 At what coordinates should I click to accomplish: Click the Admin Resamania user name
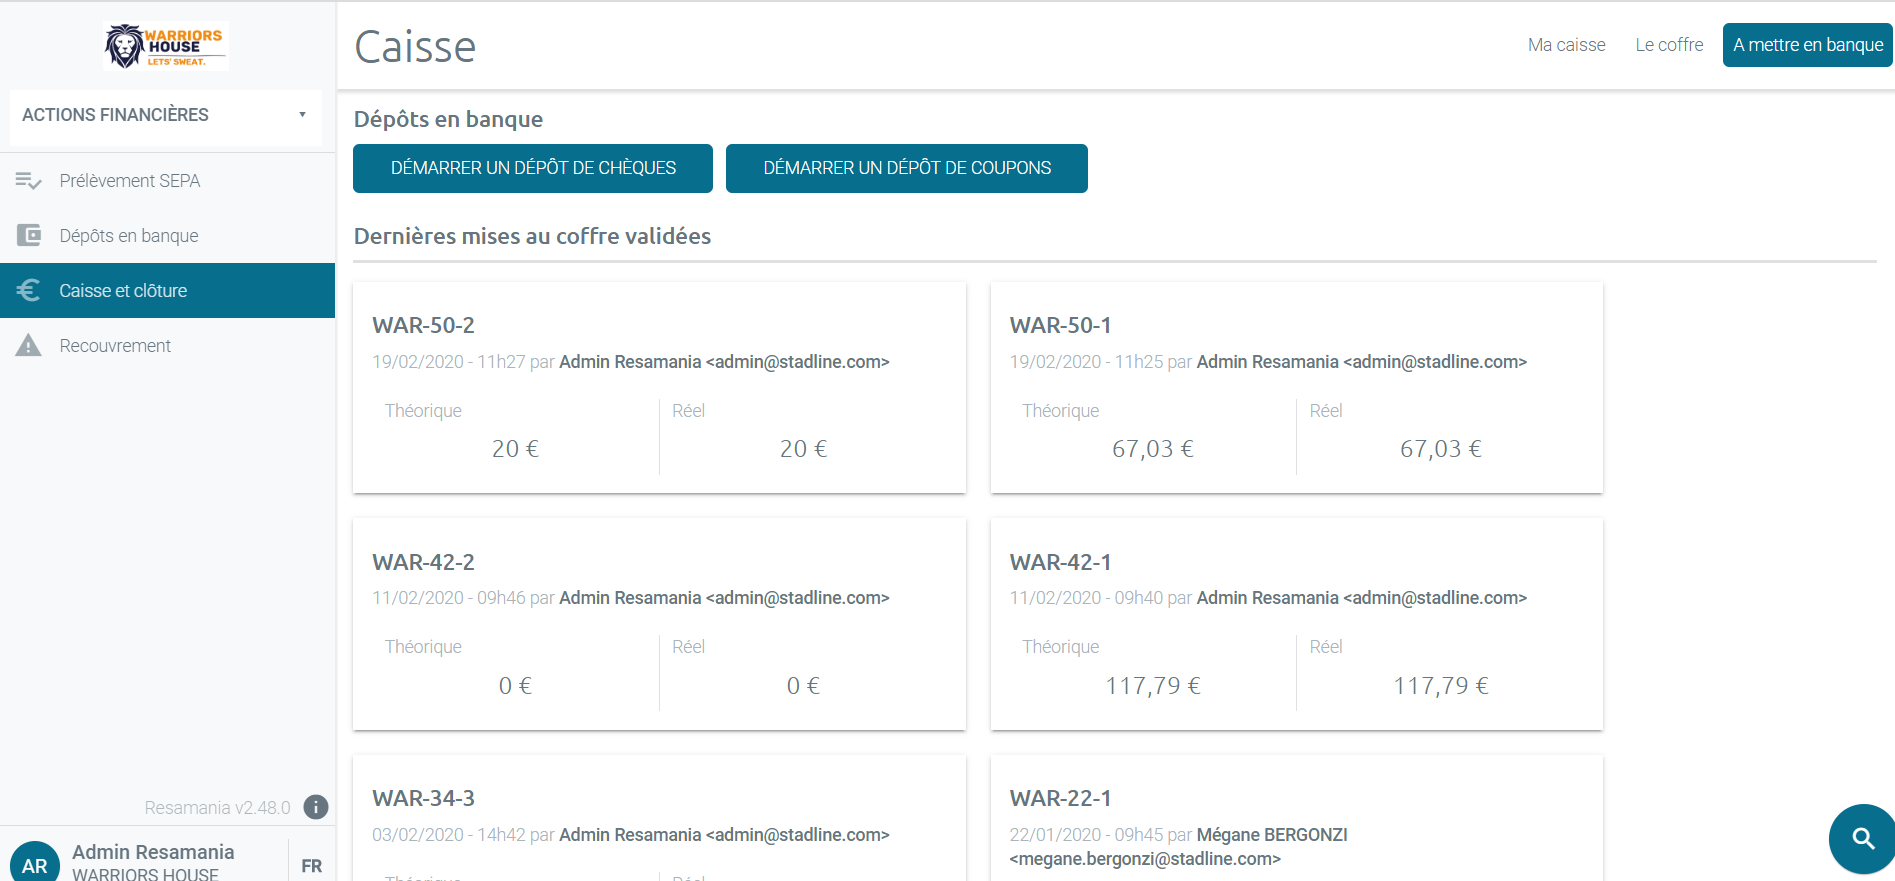(x=153, y=852)
